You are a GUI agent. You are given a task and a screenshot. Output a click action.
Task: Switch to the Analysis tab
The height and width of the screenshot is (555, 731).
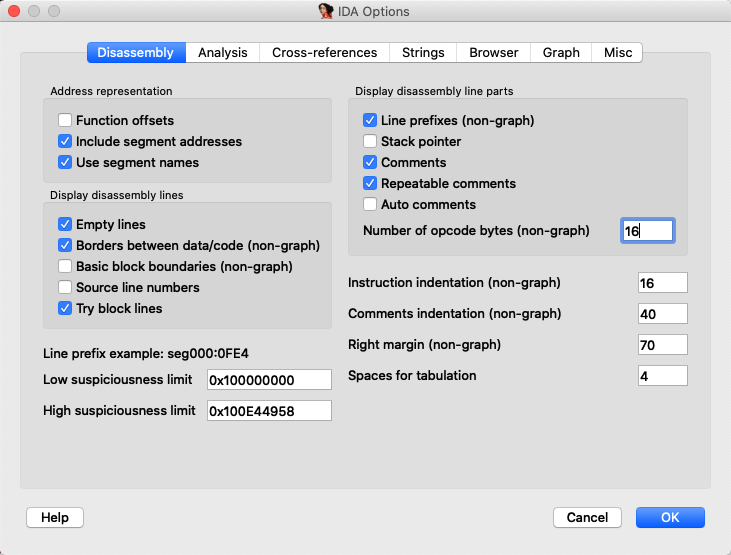pos(222,52)
